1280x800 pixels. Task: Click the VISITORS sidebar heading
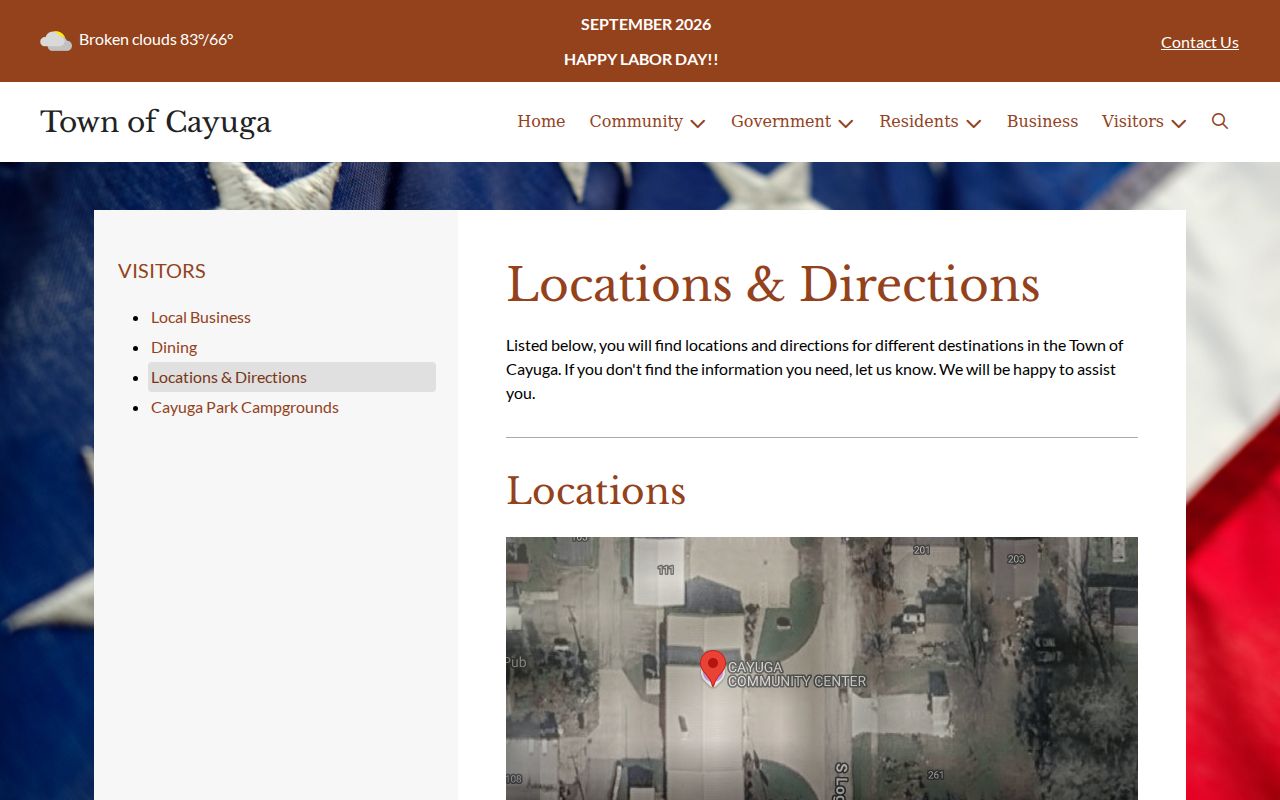pyautogui.click(x=162, y=271)
